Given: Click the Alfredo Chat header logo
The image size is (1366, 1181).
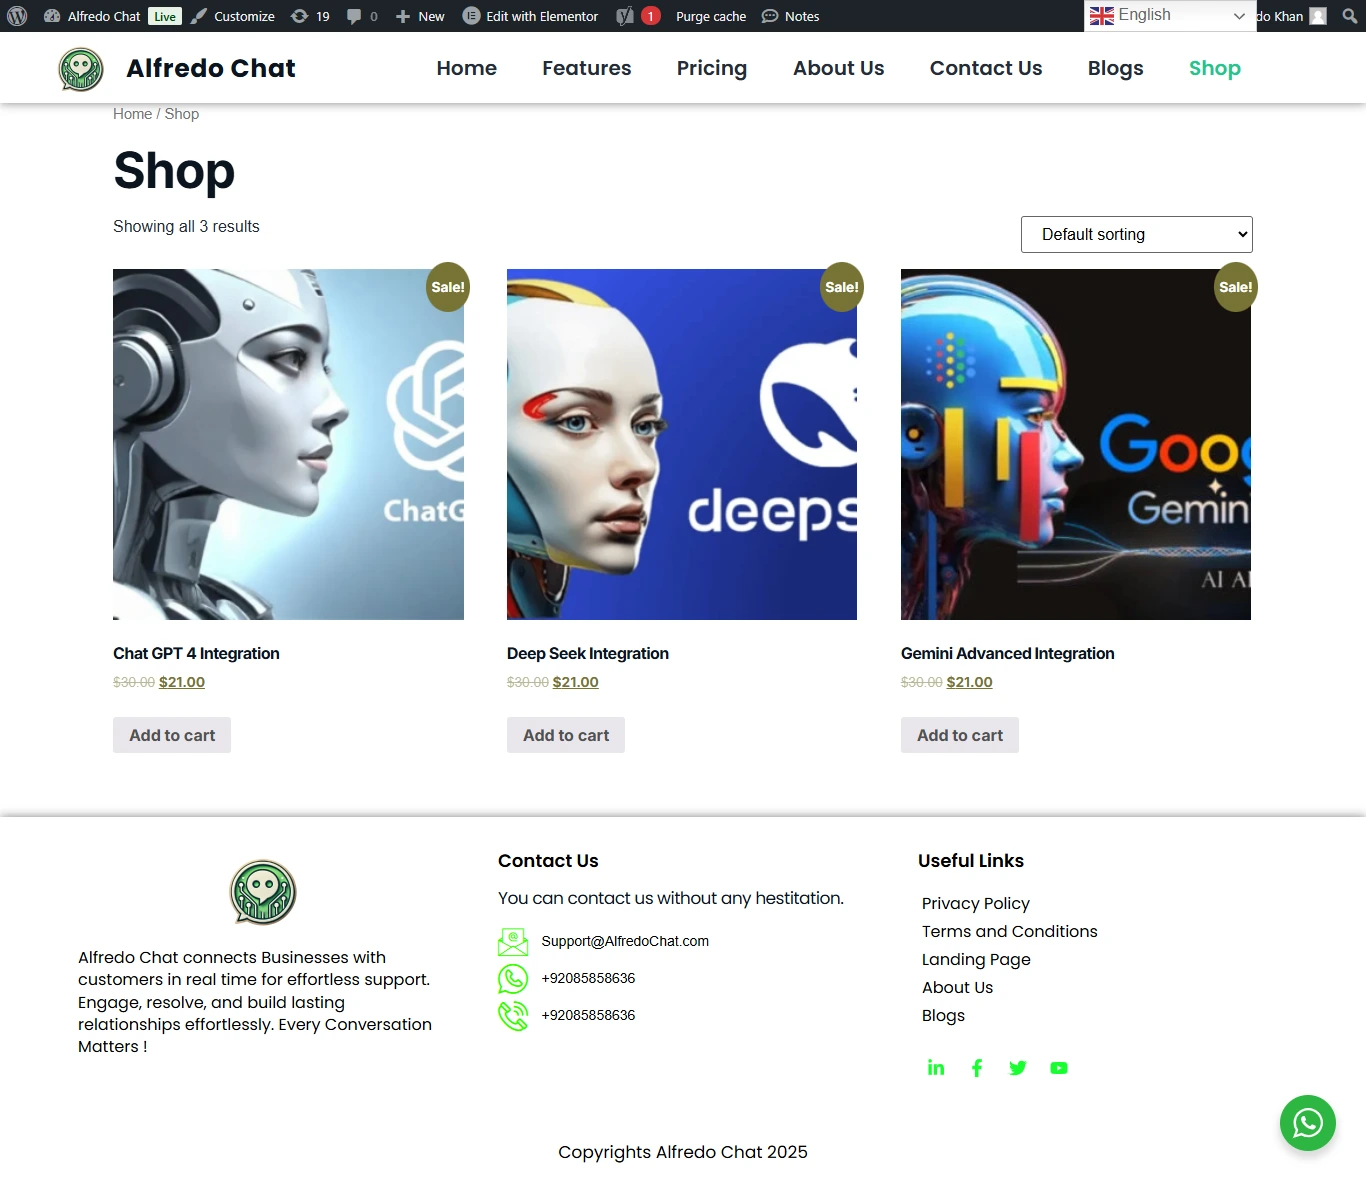Looking at the screenshot, I should coord(81,69).
